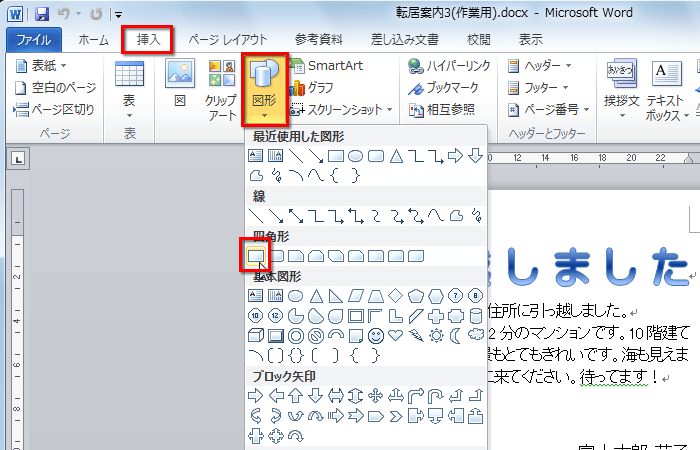Select the donut shape under 基本図形

296,335
